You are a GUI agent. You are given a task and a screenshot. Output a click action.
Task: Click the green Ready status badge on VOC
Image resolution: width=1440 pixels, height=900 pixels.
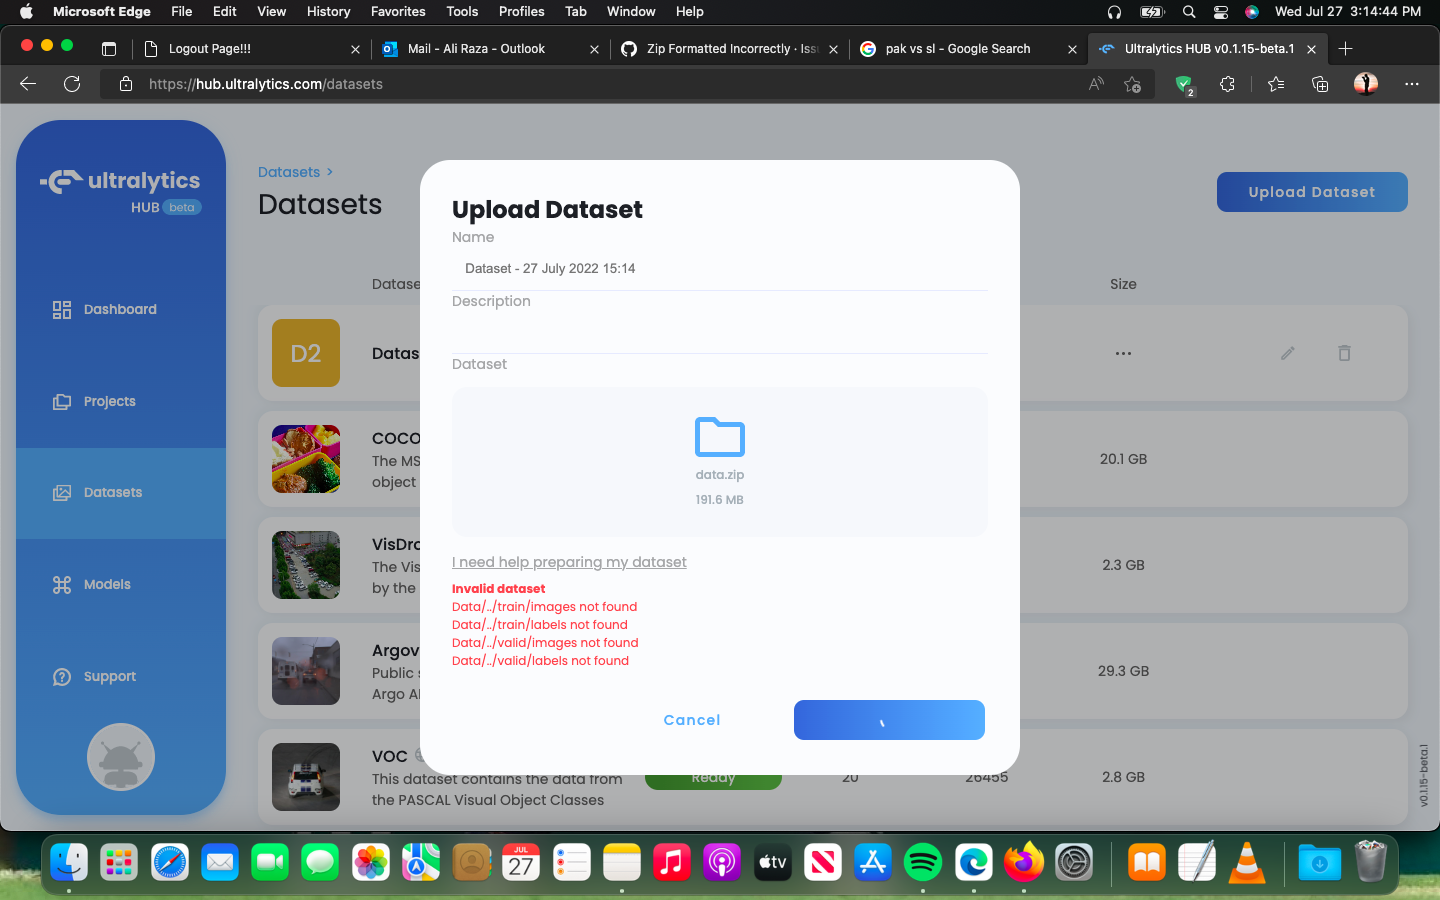click(713, 777)
